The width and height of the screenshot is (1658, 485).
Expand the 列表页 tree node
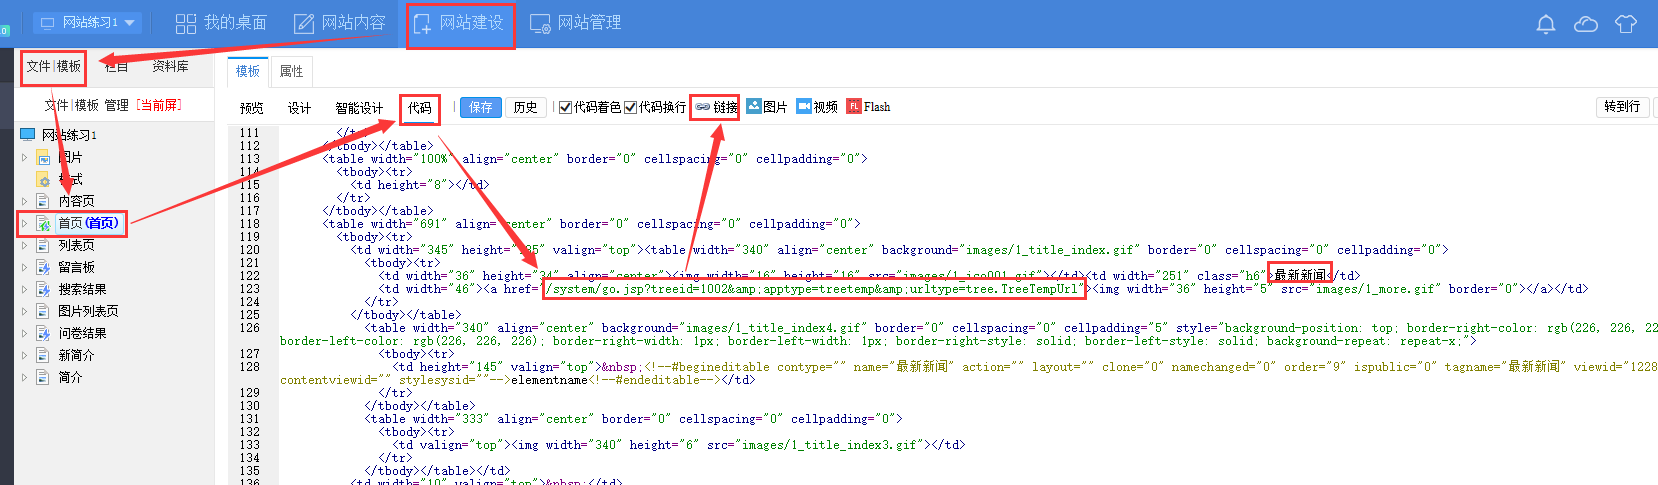[25, 245]
